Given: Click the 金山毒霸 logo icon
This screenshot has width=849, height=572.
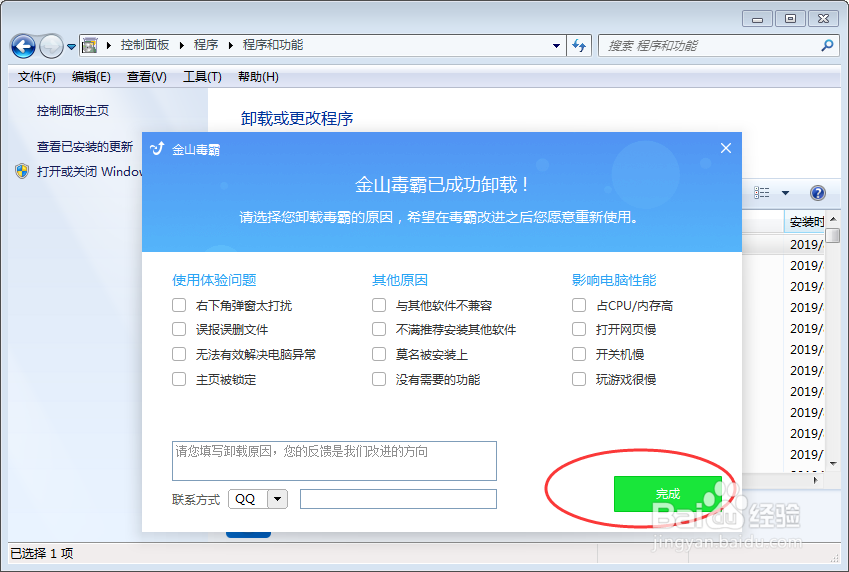Looking at the screenshot, I should (x=157, y=148).
